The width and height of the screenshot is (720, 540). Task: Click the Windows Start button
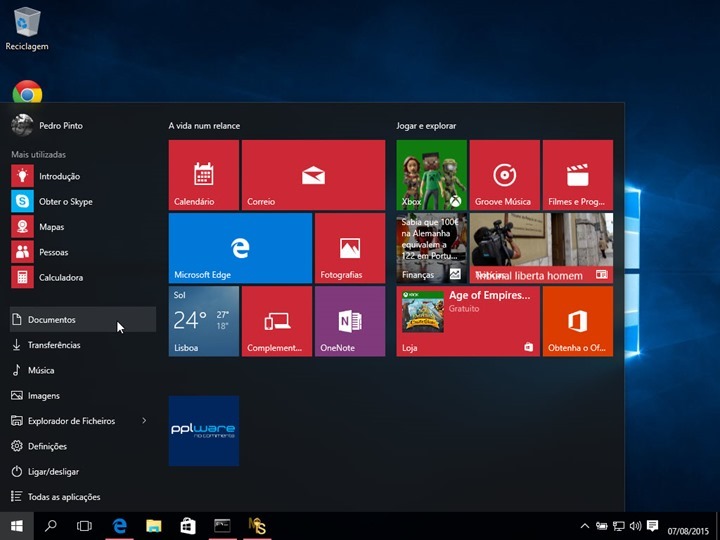tap(17, 526)
